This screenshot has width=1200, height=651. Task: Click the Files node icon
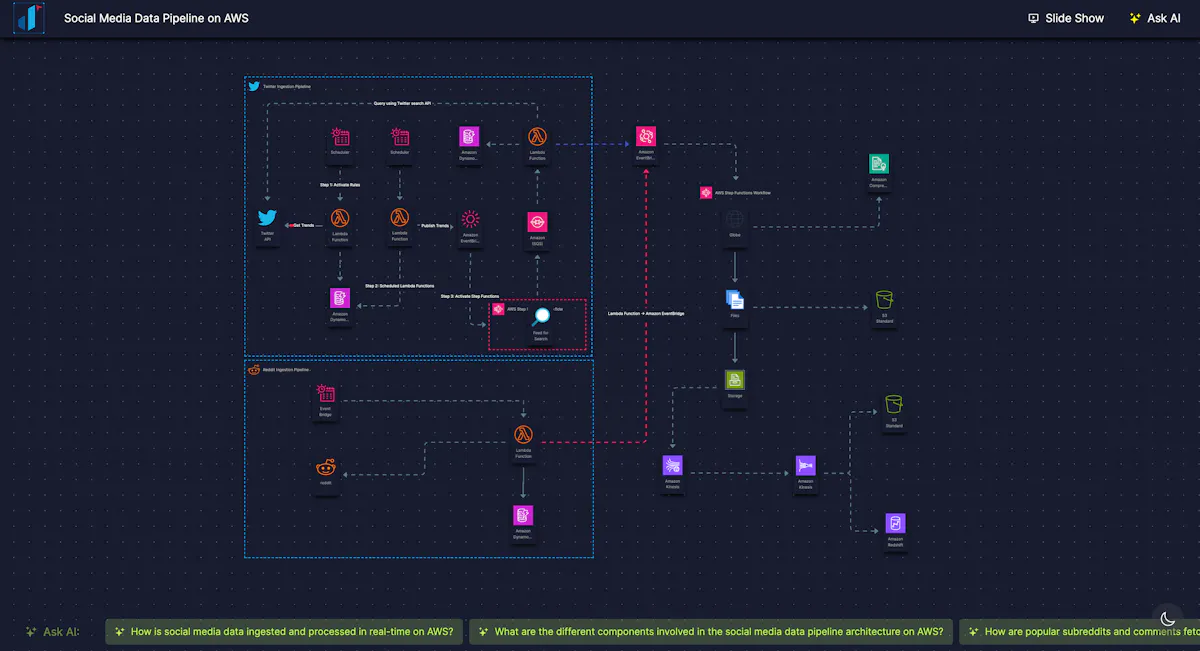[735, 299]
